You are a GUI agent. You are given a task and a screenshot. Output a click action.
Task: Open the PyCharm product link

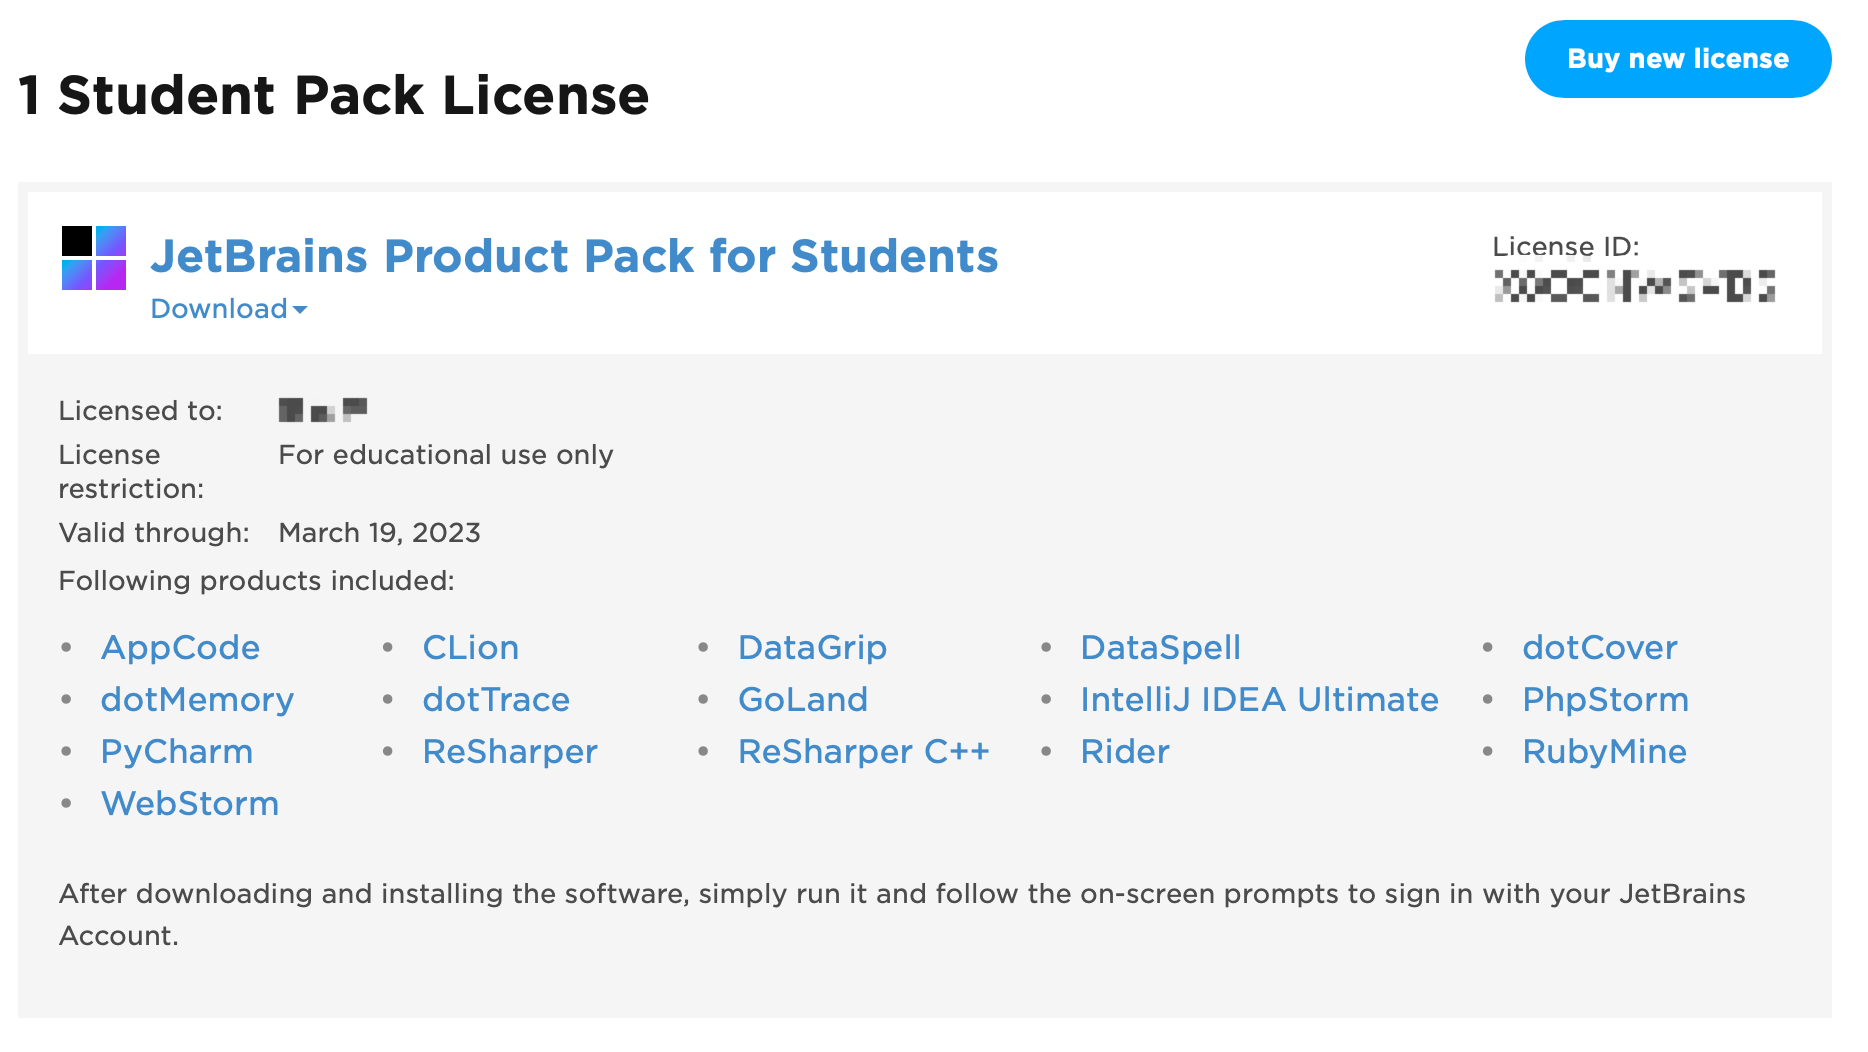point(177,752)
